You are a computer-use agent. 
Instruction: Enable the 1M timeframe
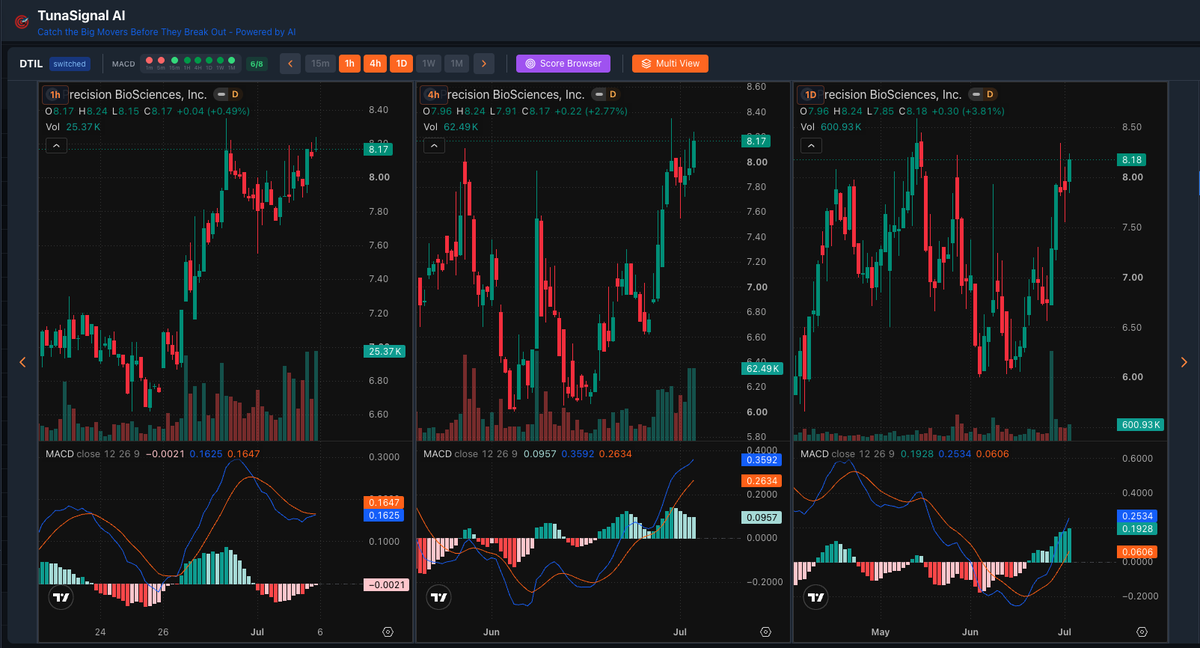(x=456, y=63)
